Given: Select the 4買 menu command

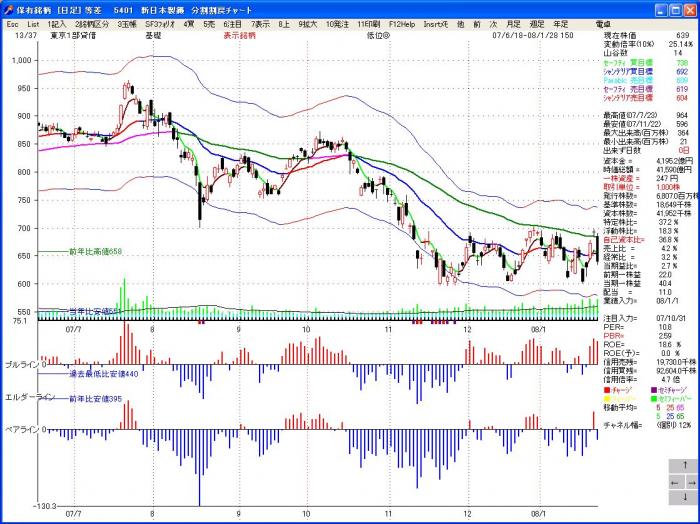Looking at the screenshot, I should point(185,22).
